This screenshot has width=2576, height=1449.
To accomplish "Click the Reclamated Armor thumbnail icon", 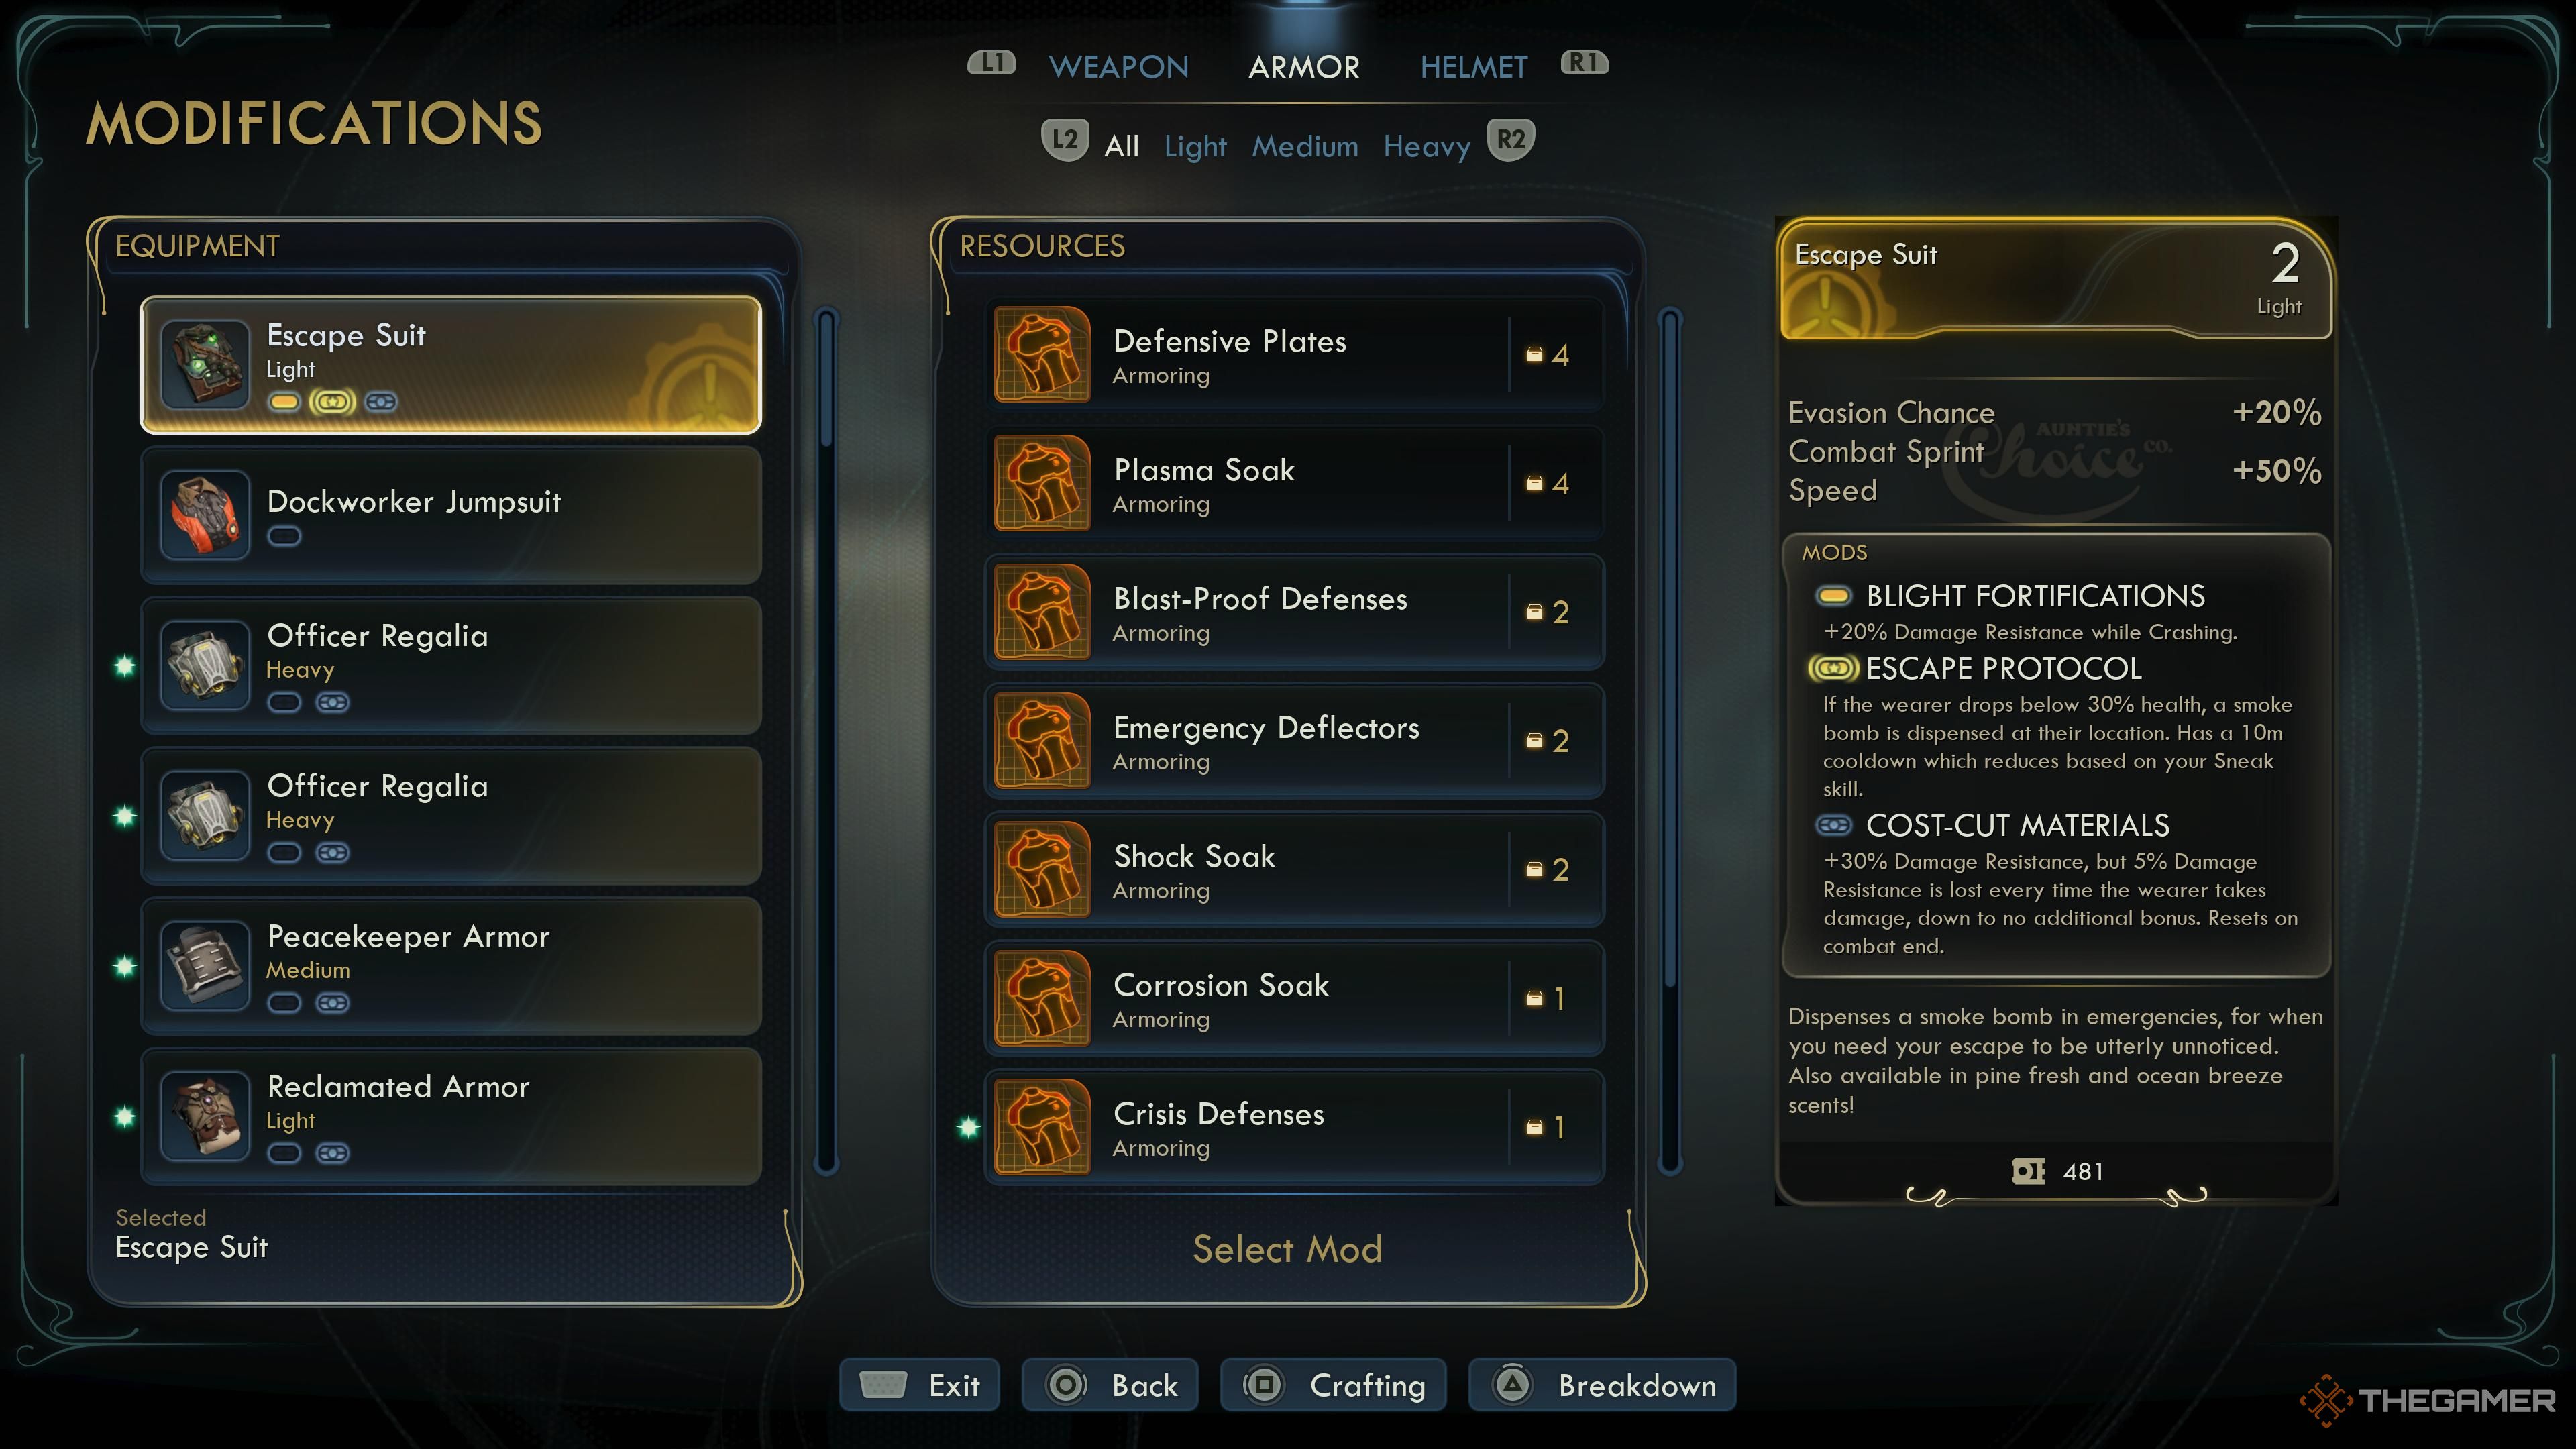I will tap(205, 1116).
